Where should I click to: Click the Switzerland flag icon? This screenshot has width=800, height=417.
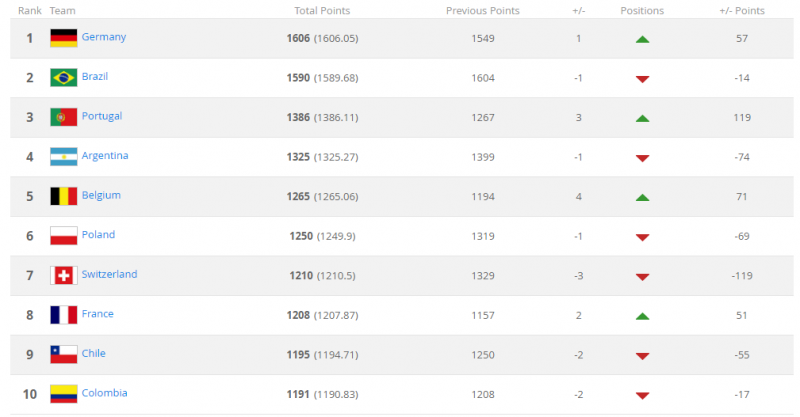tap(64, 276)
